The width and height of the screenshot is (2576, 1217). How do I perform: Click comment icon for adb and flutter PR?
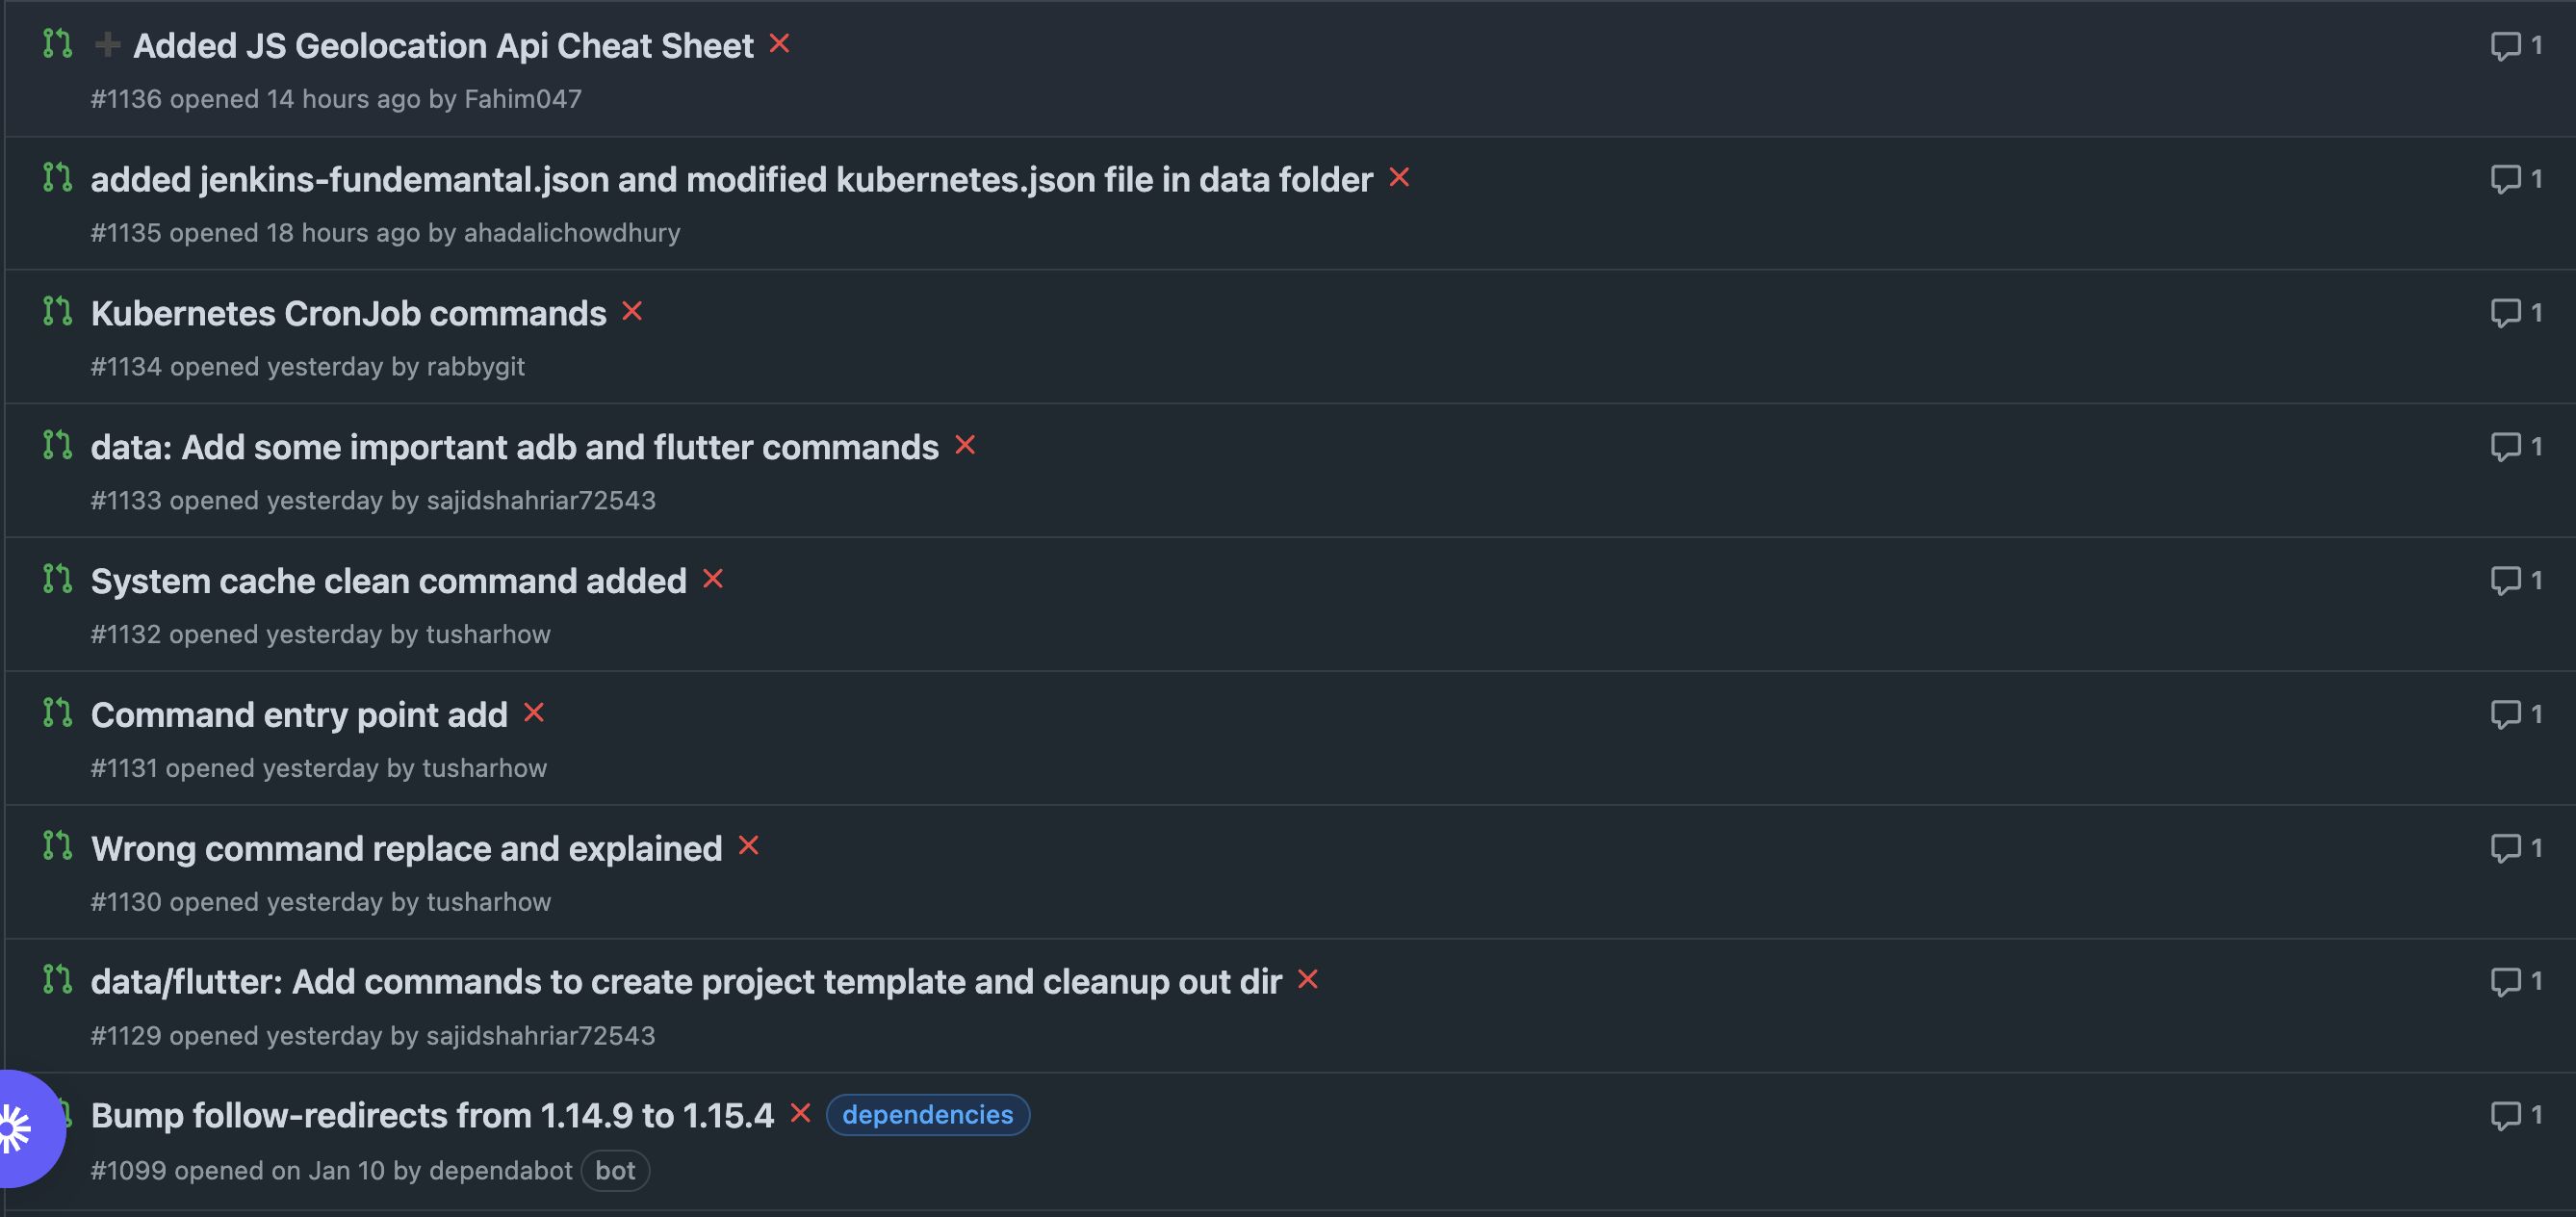(x=2516, y=446)
